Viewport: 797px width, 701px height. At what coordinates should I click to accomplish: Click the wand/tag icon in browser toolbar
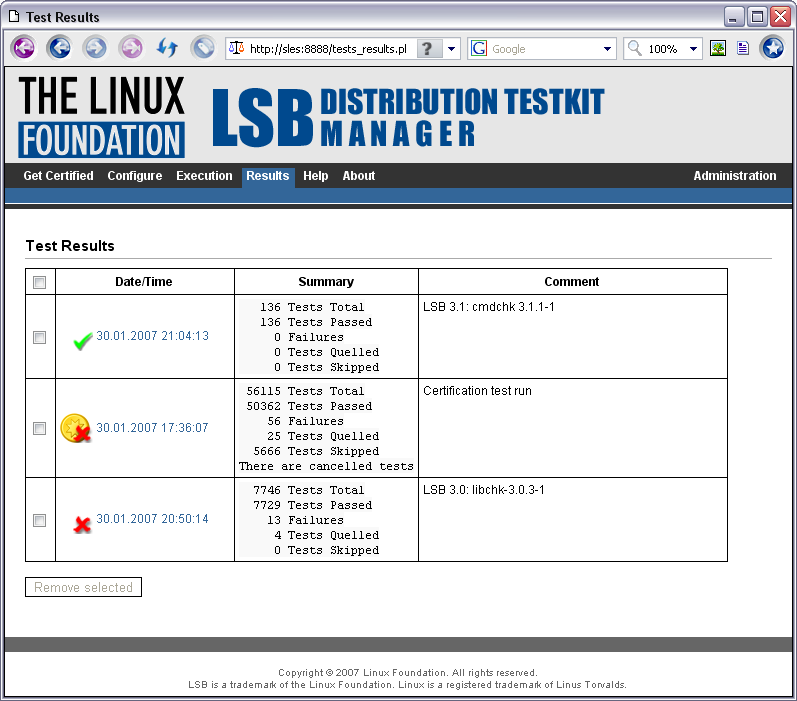[203, 48]
